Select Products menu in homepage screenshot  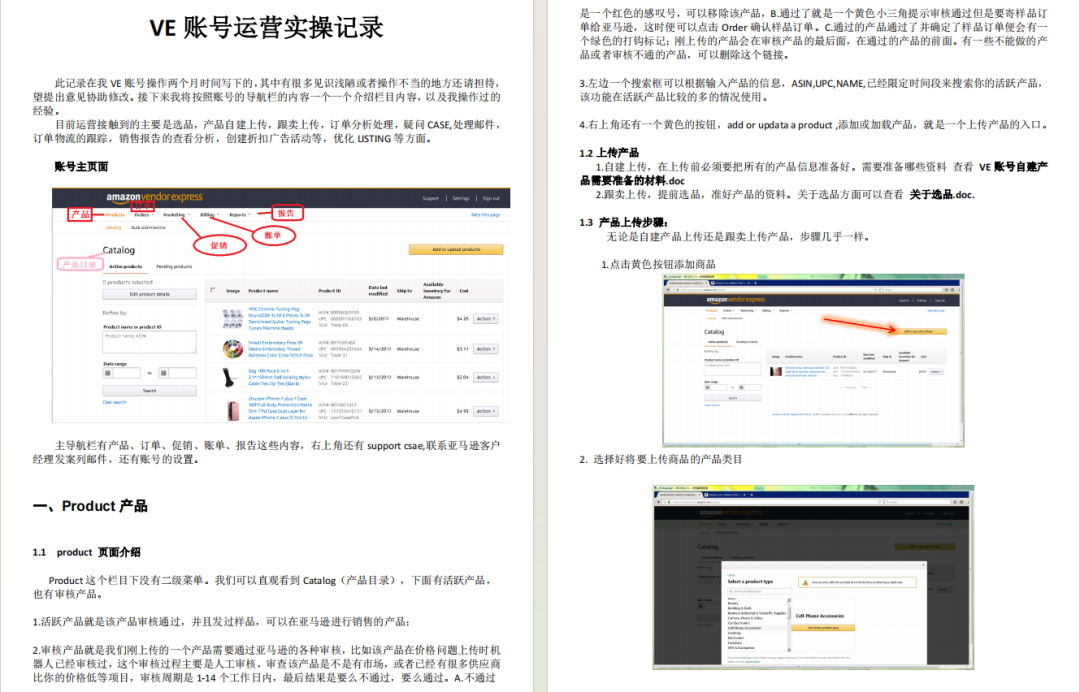(x=115, y=215)
